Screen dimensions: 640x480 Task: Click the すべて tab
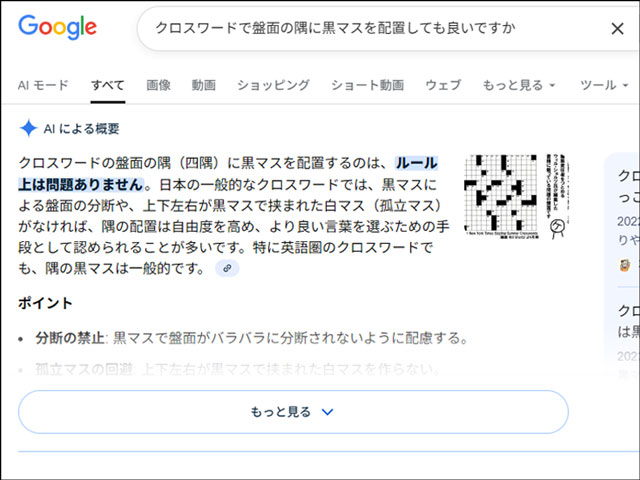point(107,86)
